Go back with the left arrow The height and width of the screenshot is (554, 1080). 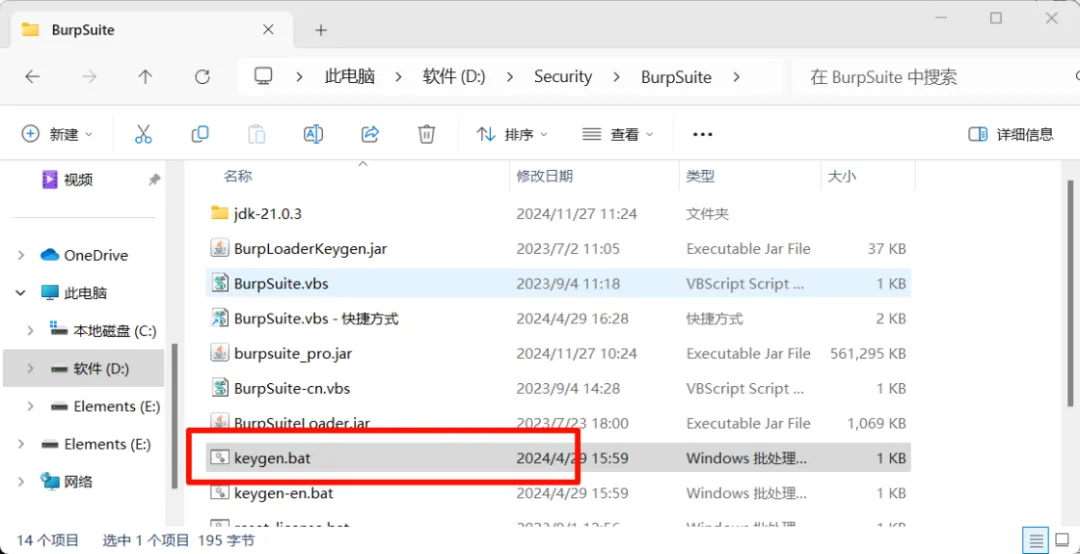32,76
